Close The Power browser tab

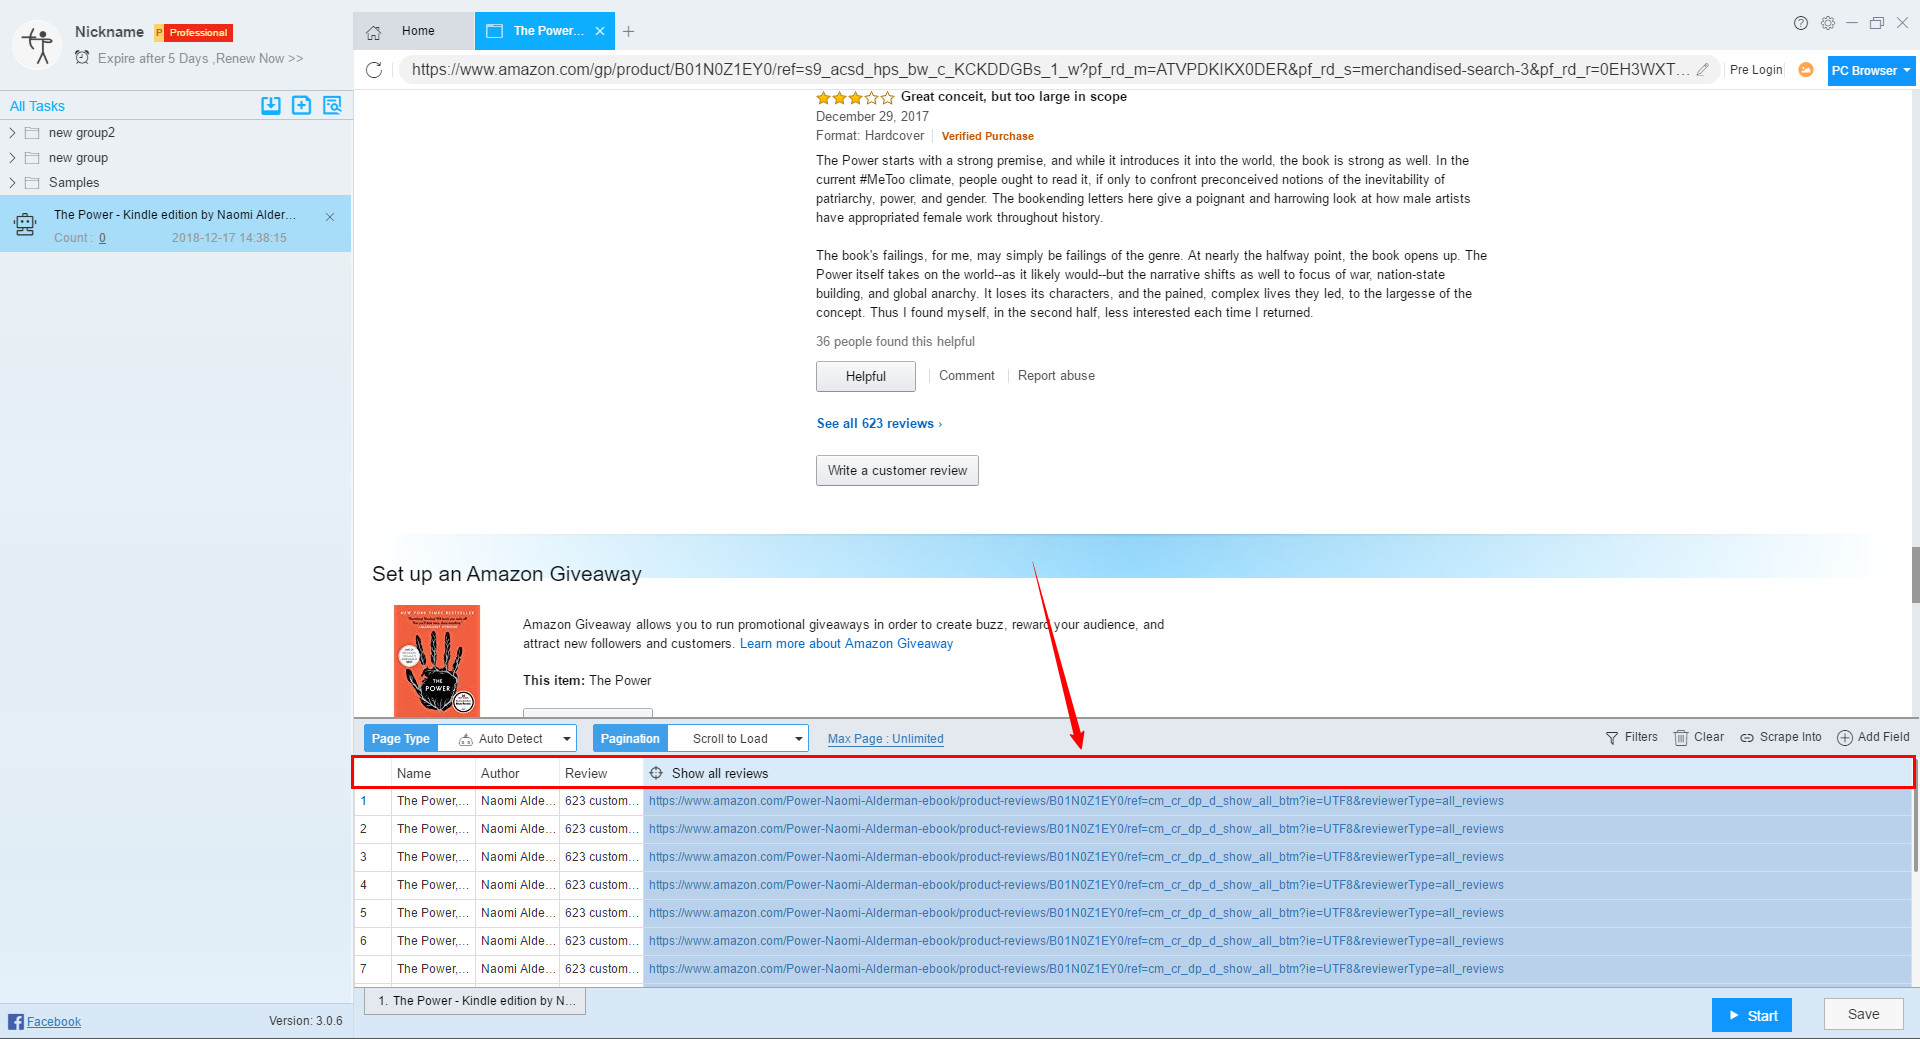pos(600,31)
